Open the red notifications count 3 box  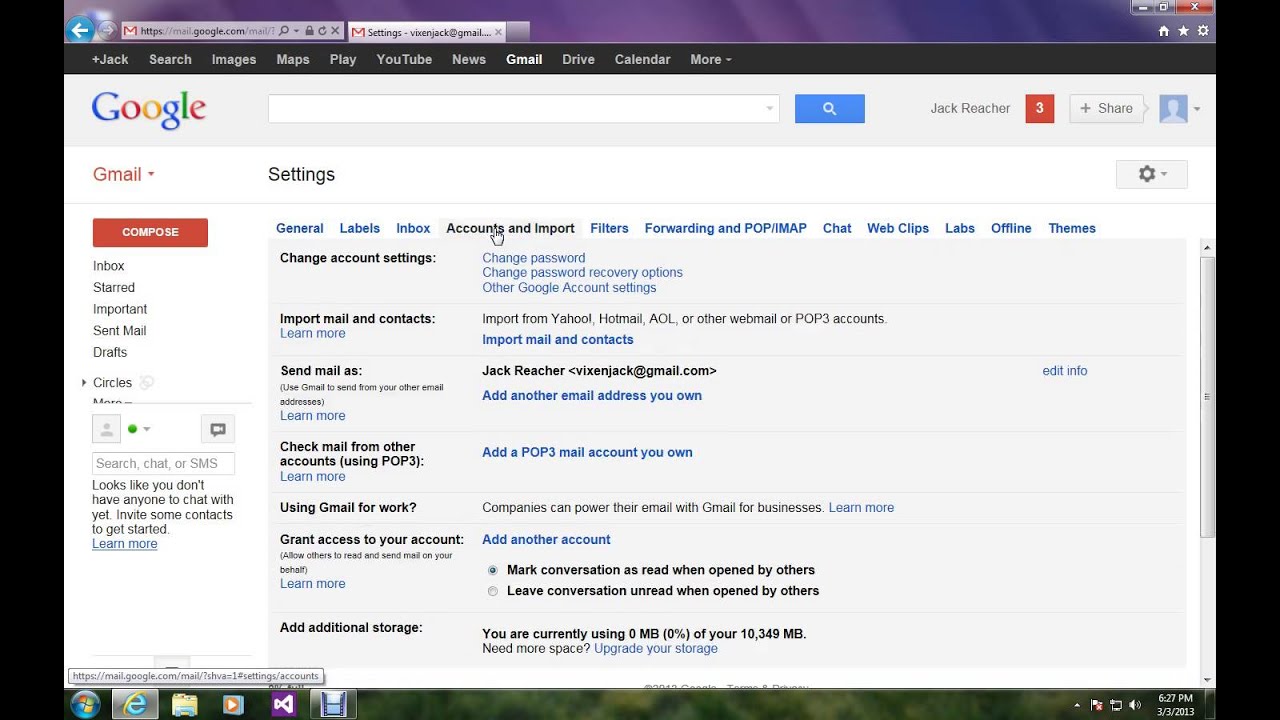(x=1040, y=108)
